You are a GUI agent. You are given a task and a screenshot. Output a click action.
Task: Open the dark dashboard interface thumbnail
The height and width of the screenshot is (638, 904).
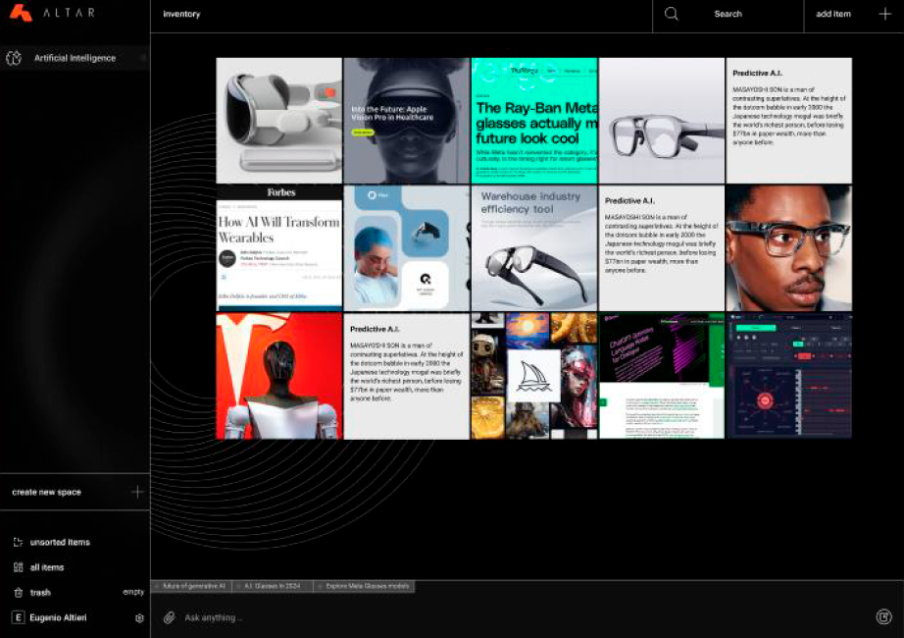789,376
